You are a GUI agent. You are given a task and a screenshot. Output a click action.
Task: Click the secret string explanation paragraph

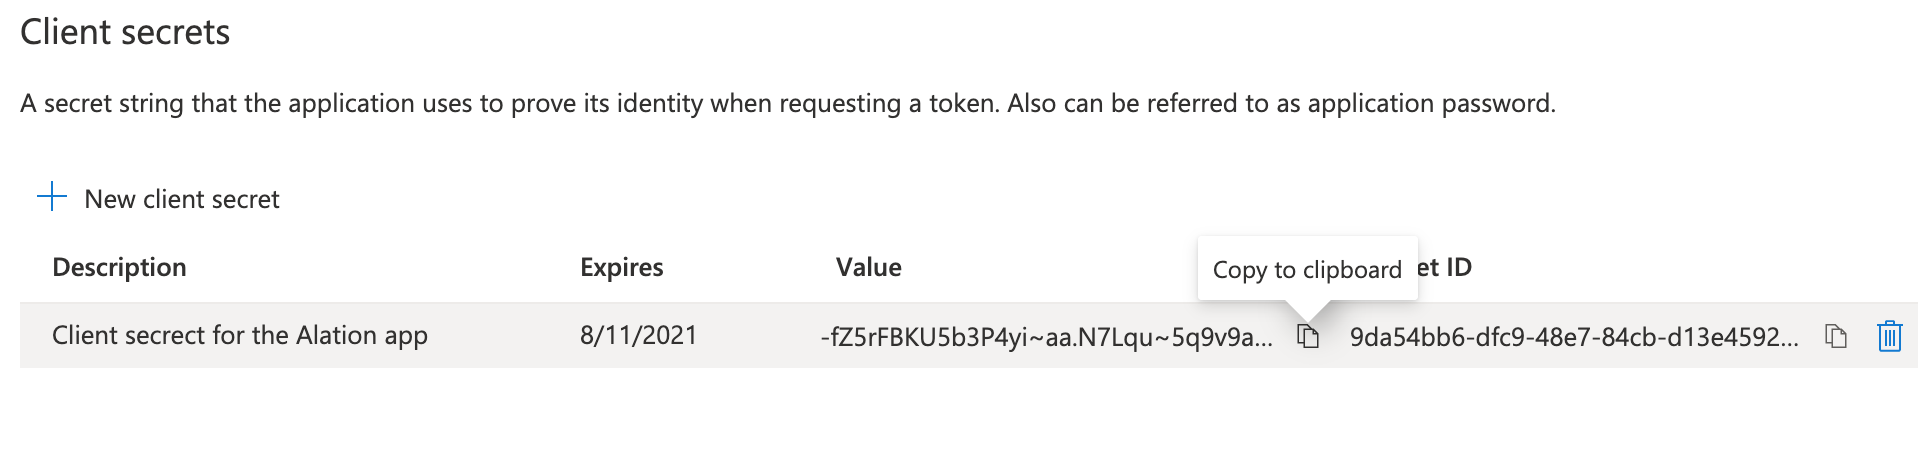[788, 103]
